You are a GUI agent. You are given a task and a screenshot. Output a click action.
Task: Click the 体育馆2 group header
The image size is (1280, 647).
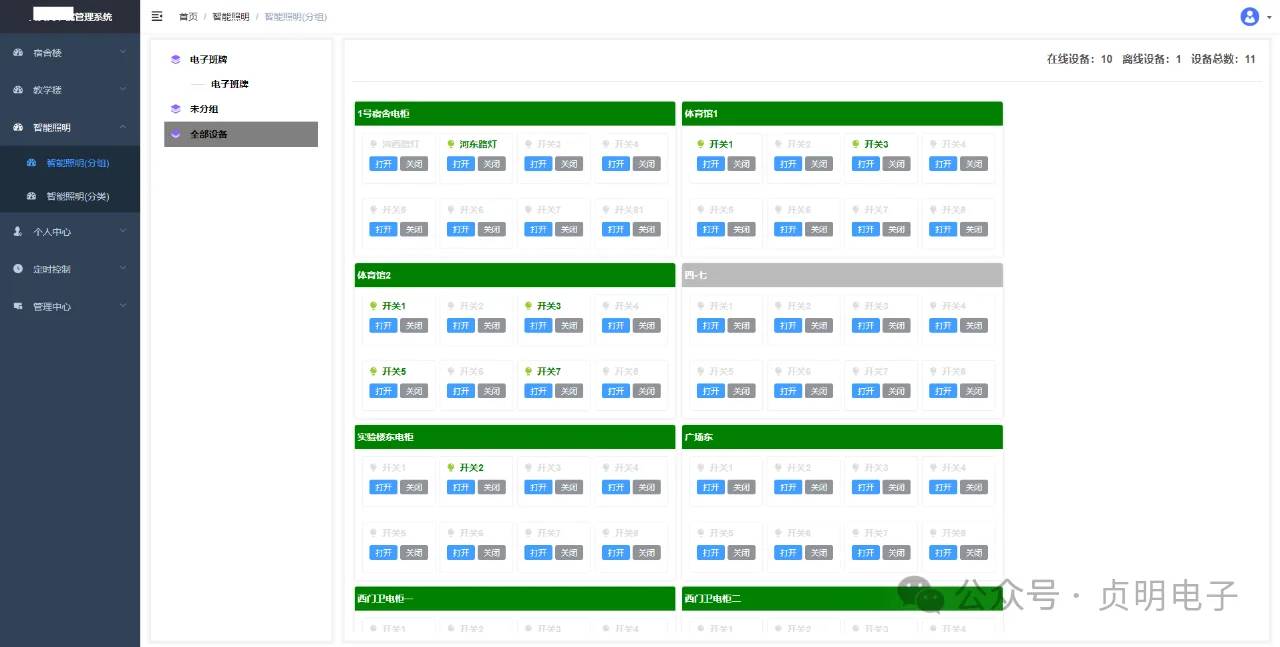pos(515,275)
